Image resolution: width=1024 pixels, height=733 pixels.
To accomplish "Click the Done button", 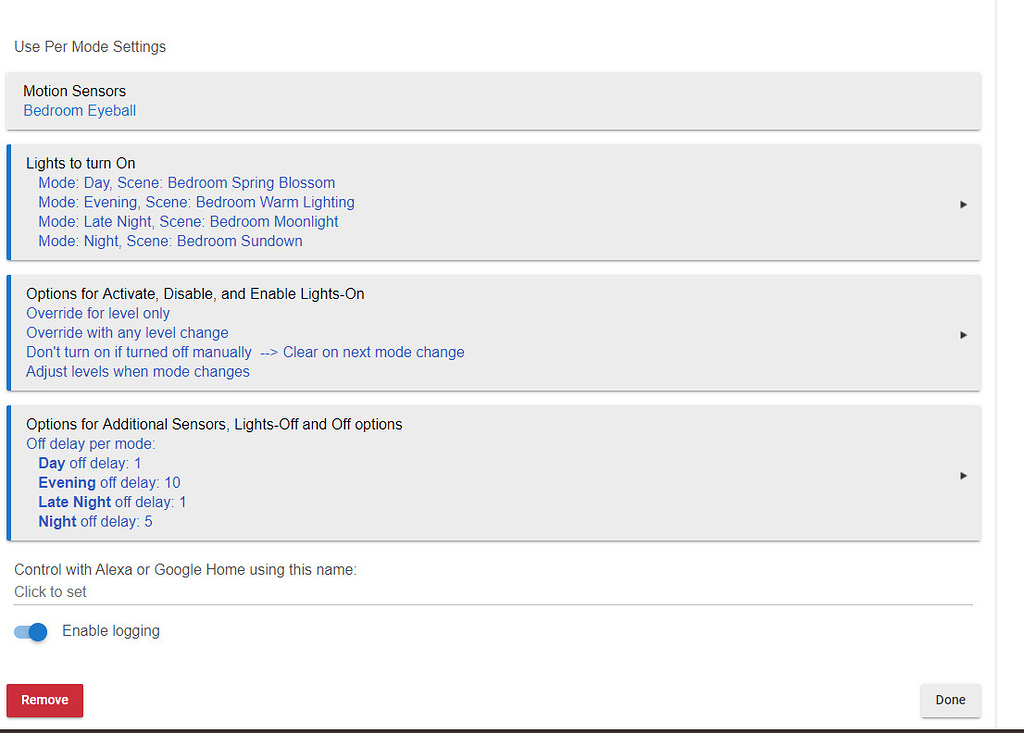I will [950, 700].
